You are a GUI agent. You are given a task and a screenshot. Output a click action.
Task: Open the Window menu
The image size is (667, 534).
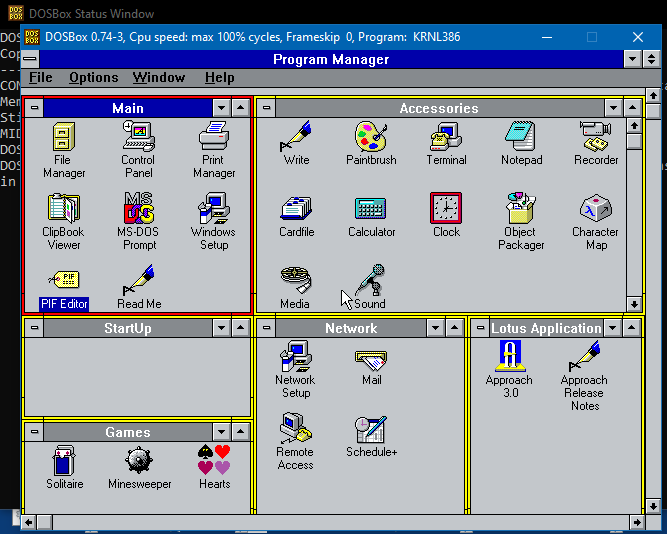click(x=159, y=77)
